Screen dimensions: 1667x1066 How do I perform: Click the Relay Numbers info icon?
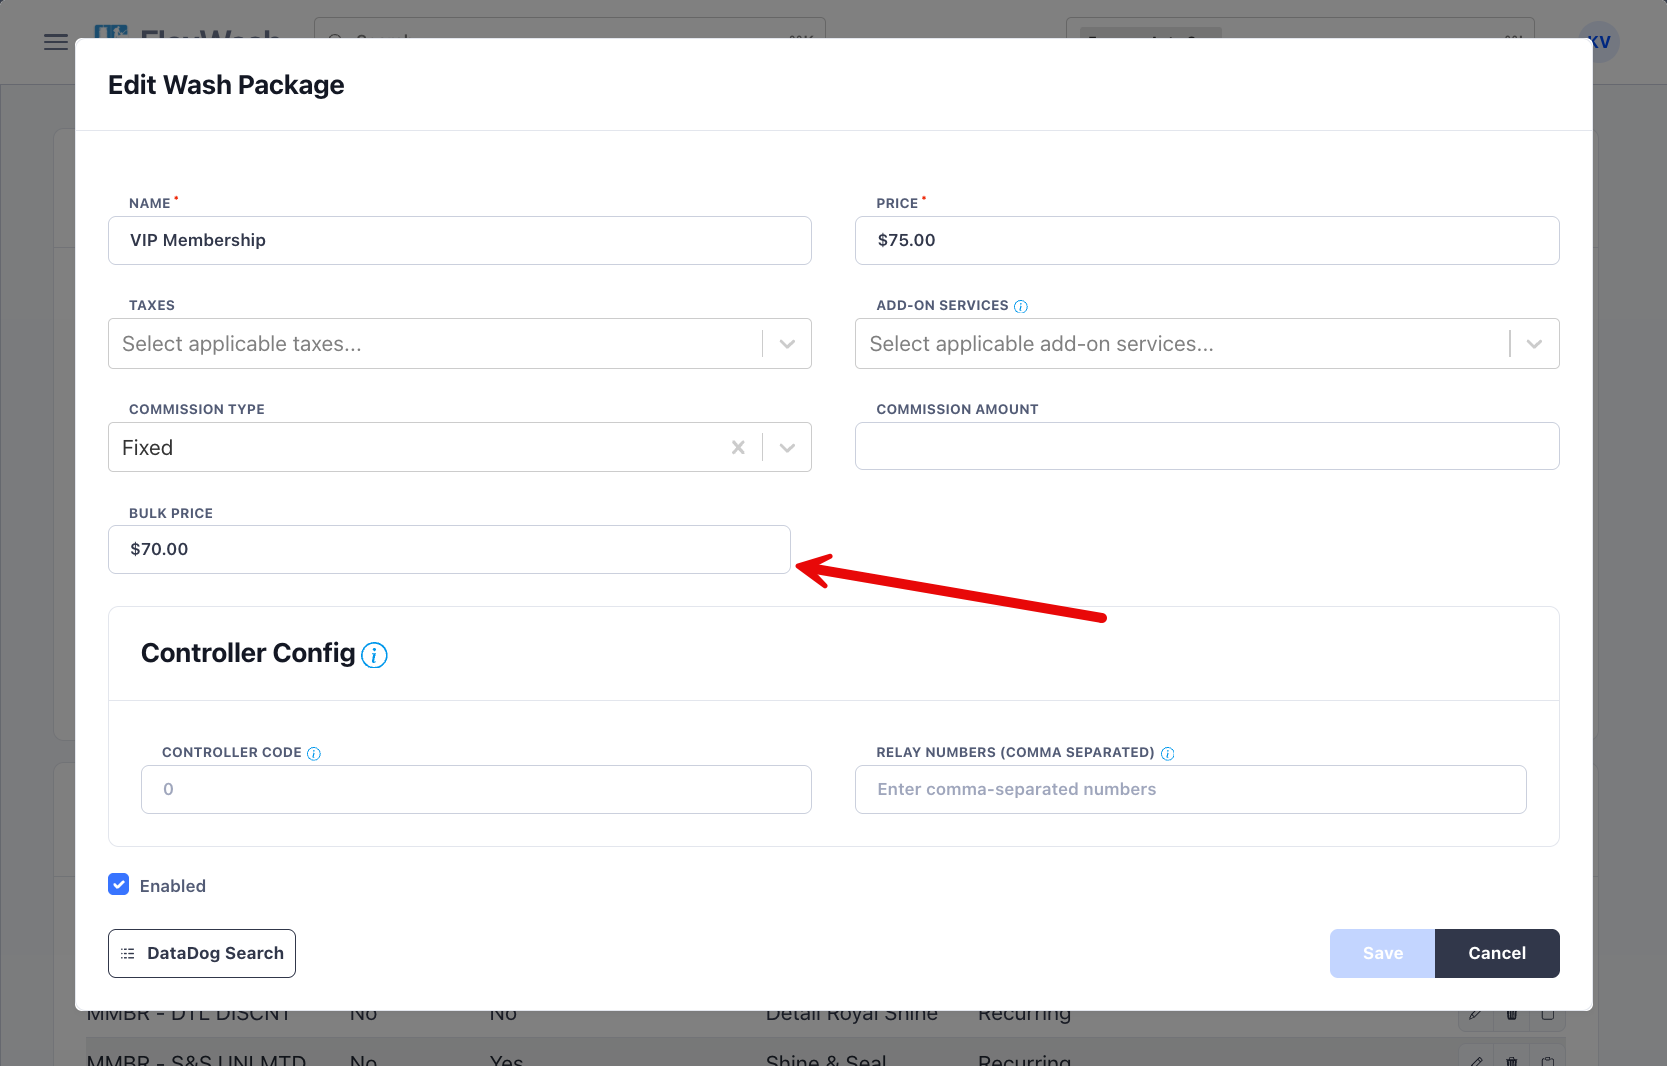[x=1168, y=754]
